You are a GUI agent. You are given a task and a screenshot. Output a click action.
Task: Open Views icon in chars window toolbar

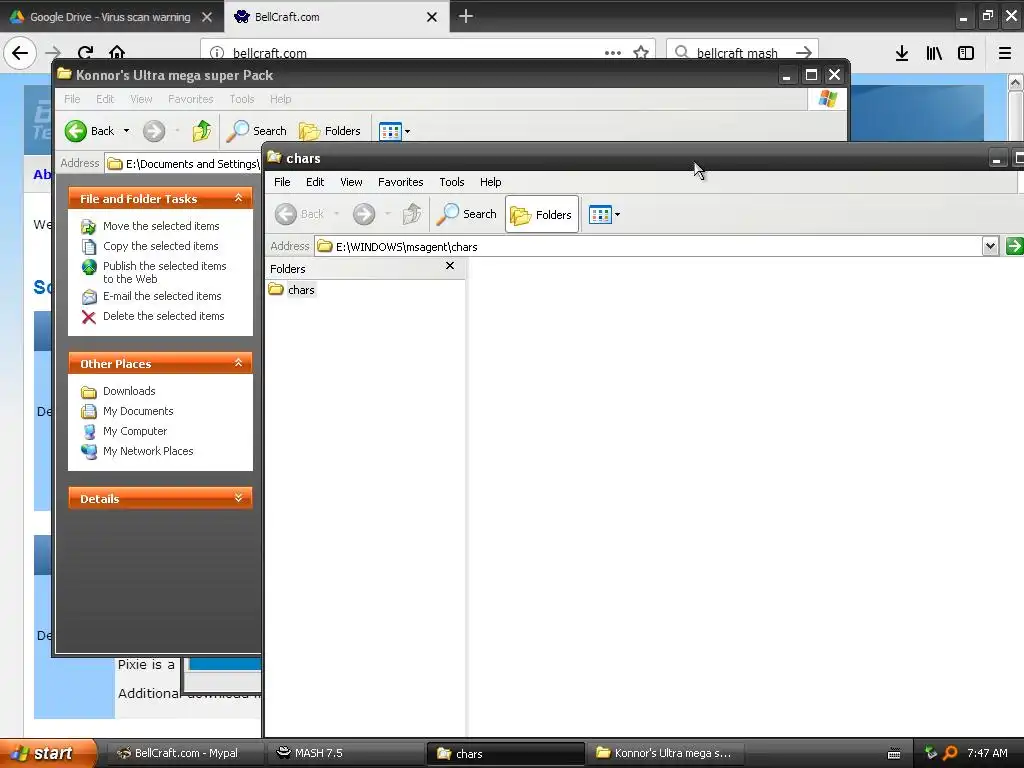pos(600,214)
